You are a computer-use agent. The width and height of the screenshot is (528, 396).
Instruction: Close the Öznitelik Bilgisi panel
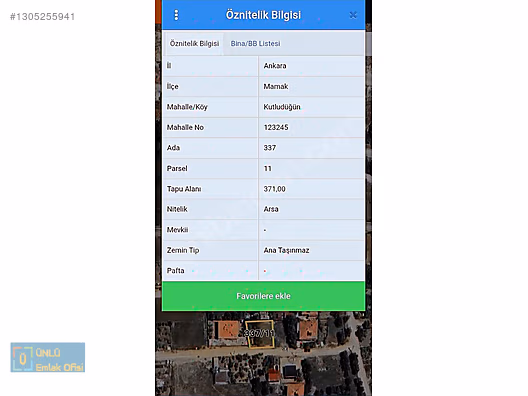click(353, 15)
